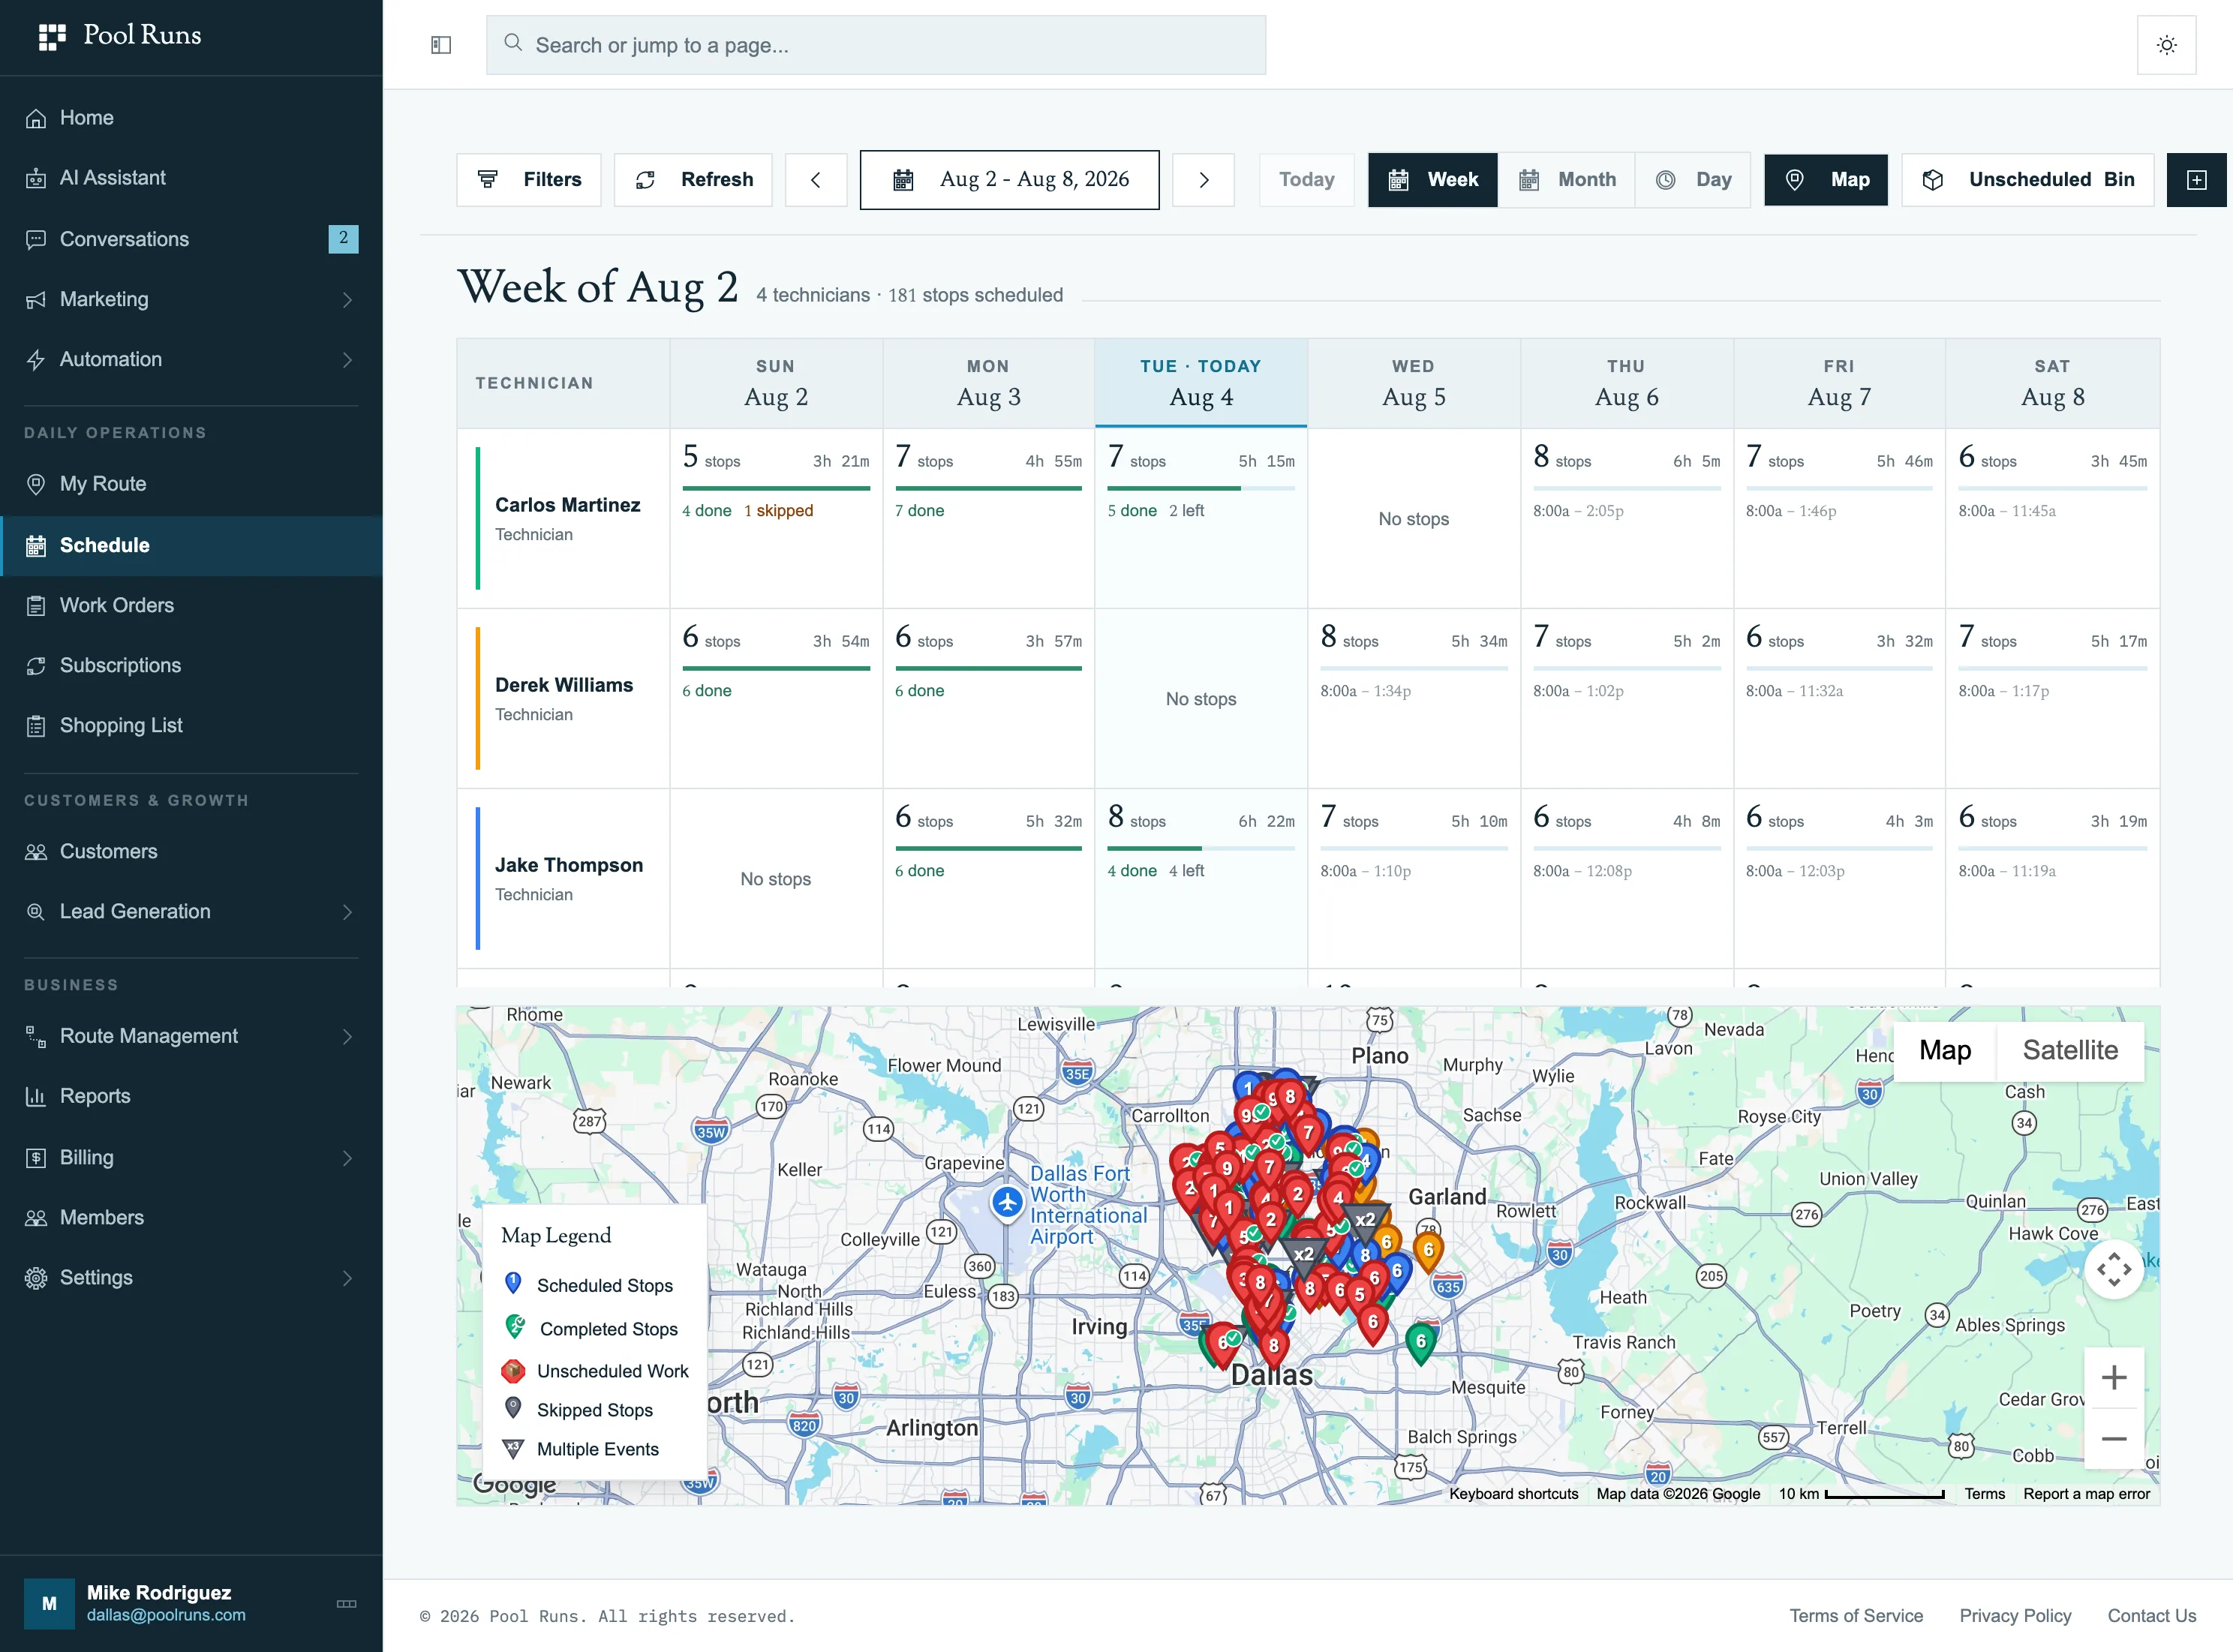Open Work Orders page
The width and height of the screenshot is (2233, 1652).
tap(191, 605)
